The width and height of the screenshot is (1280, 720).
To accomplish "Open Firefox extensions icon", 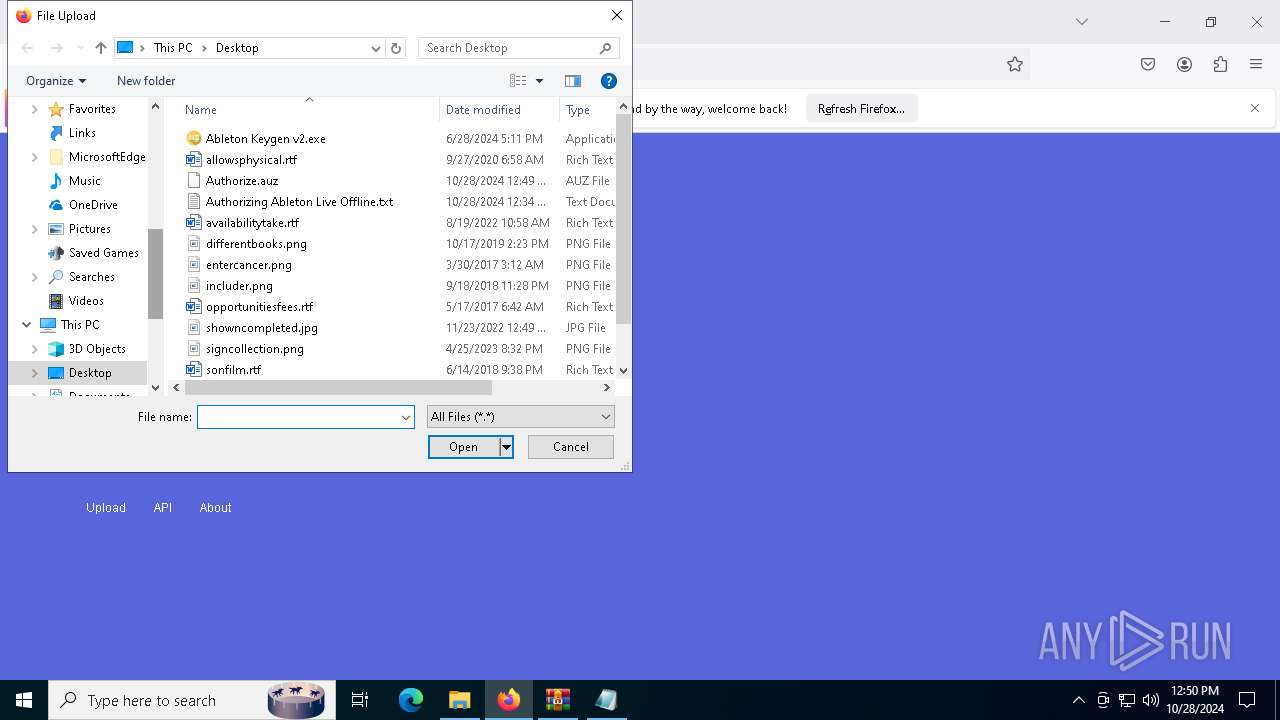I will coord(1220,64).
